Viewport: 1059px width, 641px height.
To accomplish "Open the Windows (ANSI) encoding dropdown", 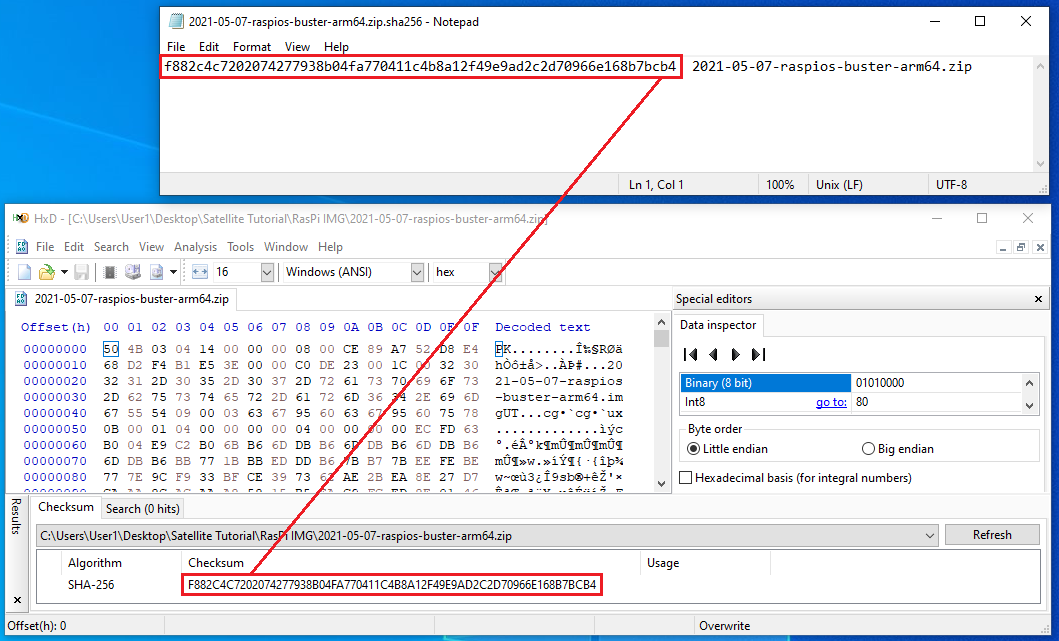I will pyautogui.click(x=417, y=272).
